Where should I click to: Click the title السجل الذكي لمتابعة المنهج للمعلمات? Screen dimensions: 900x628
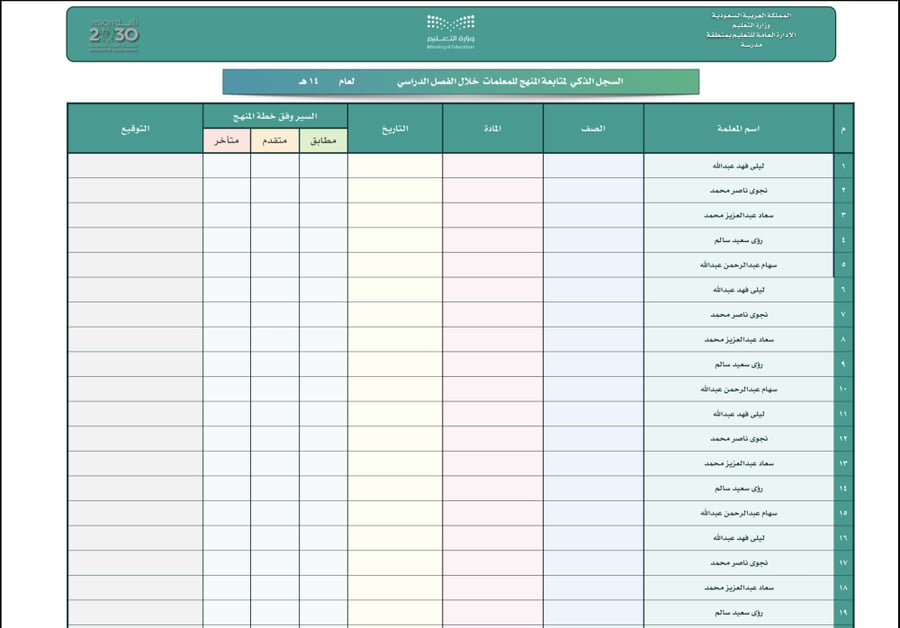pos(553,82)
